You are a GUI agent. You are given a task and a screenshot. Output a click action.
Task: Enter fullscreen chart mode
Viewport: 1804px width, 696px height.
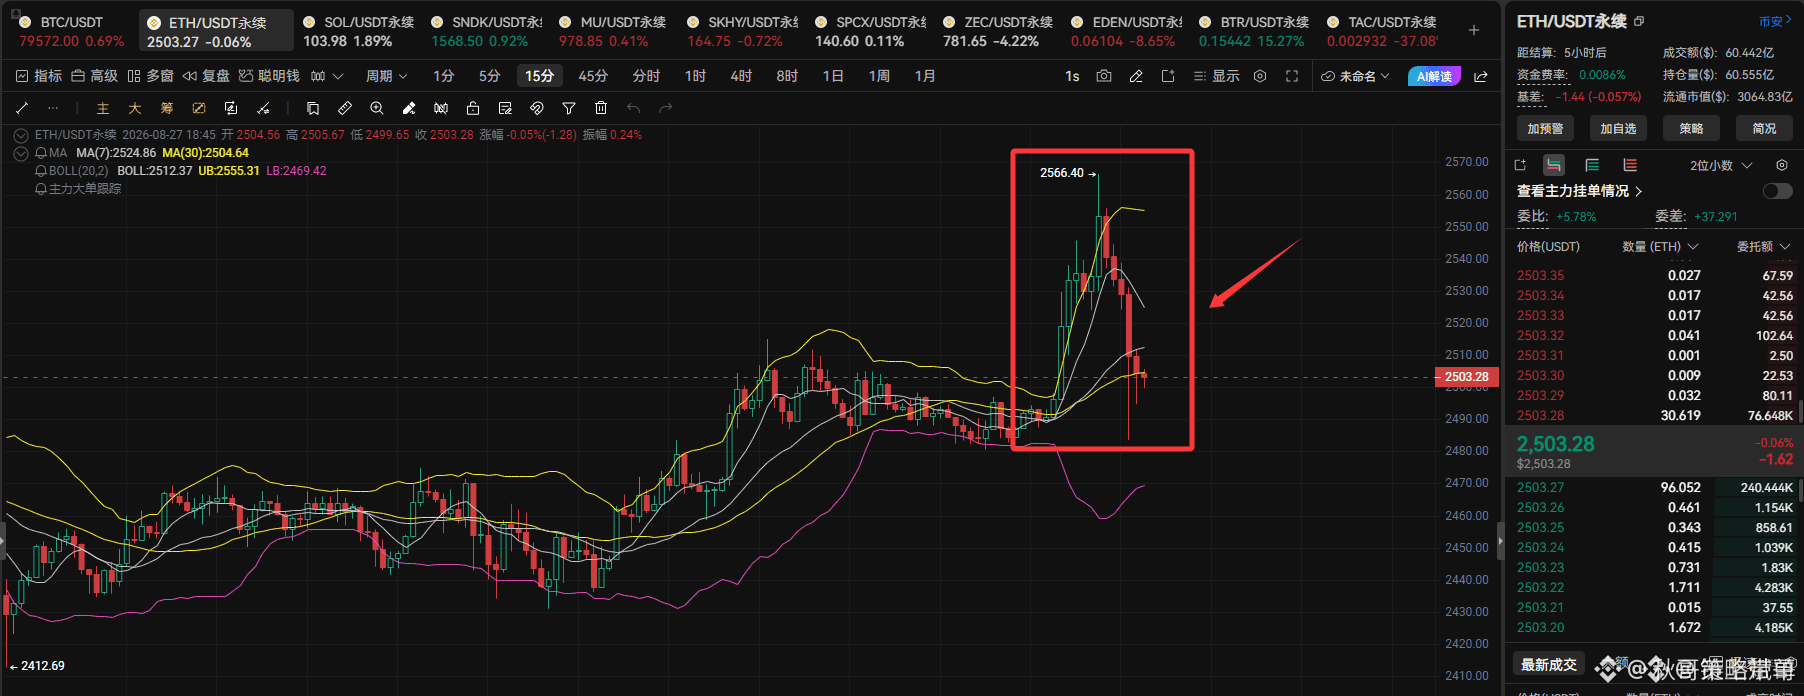[1292, 76]
